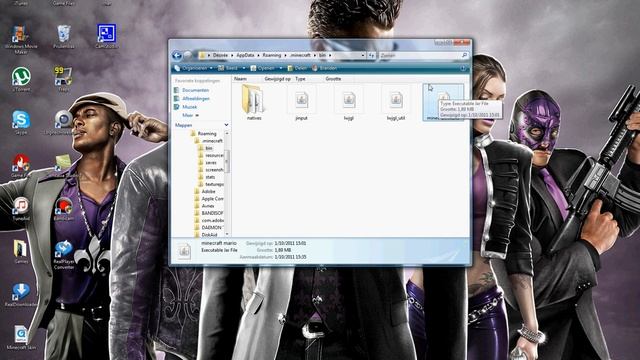Screen dimensions: 640x360
Task: Sort by Gewijzigd op column header
Action: click(x=278, y=79)
